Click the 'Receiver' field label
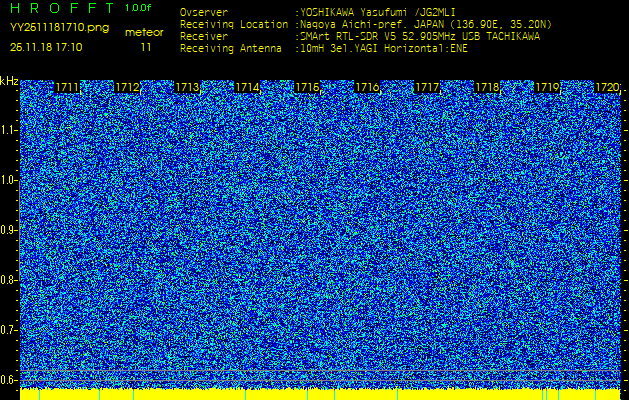This screenshot has width=629, height=400. click(x=204, y=37)
